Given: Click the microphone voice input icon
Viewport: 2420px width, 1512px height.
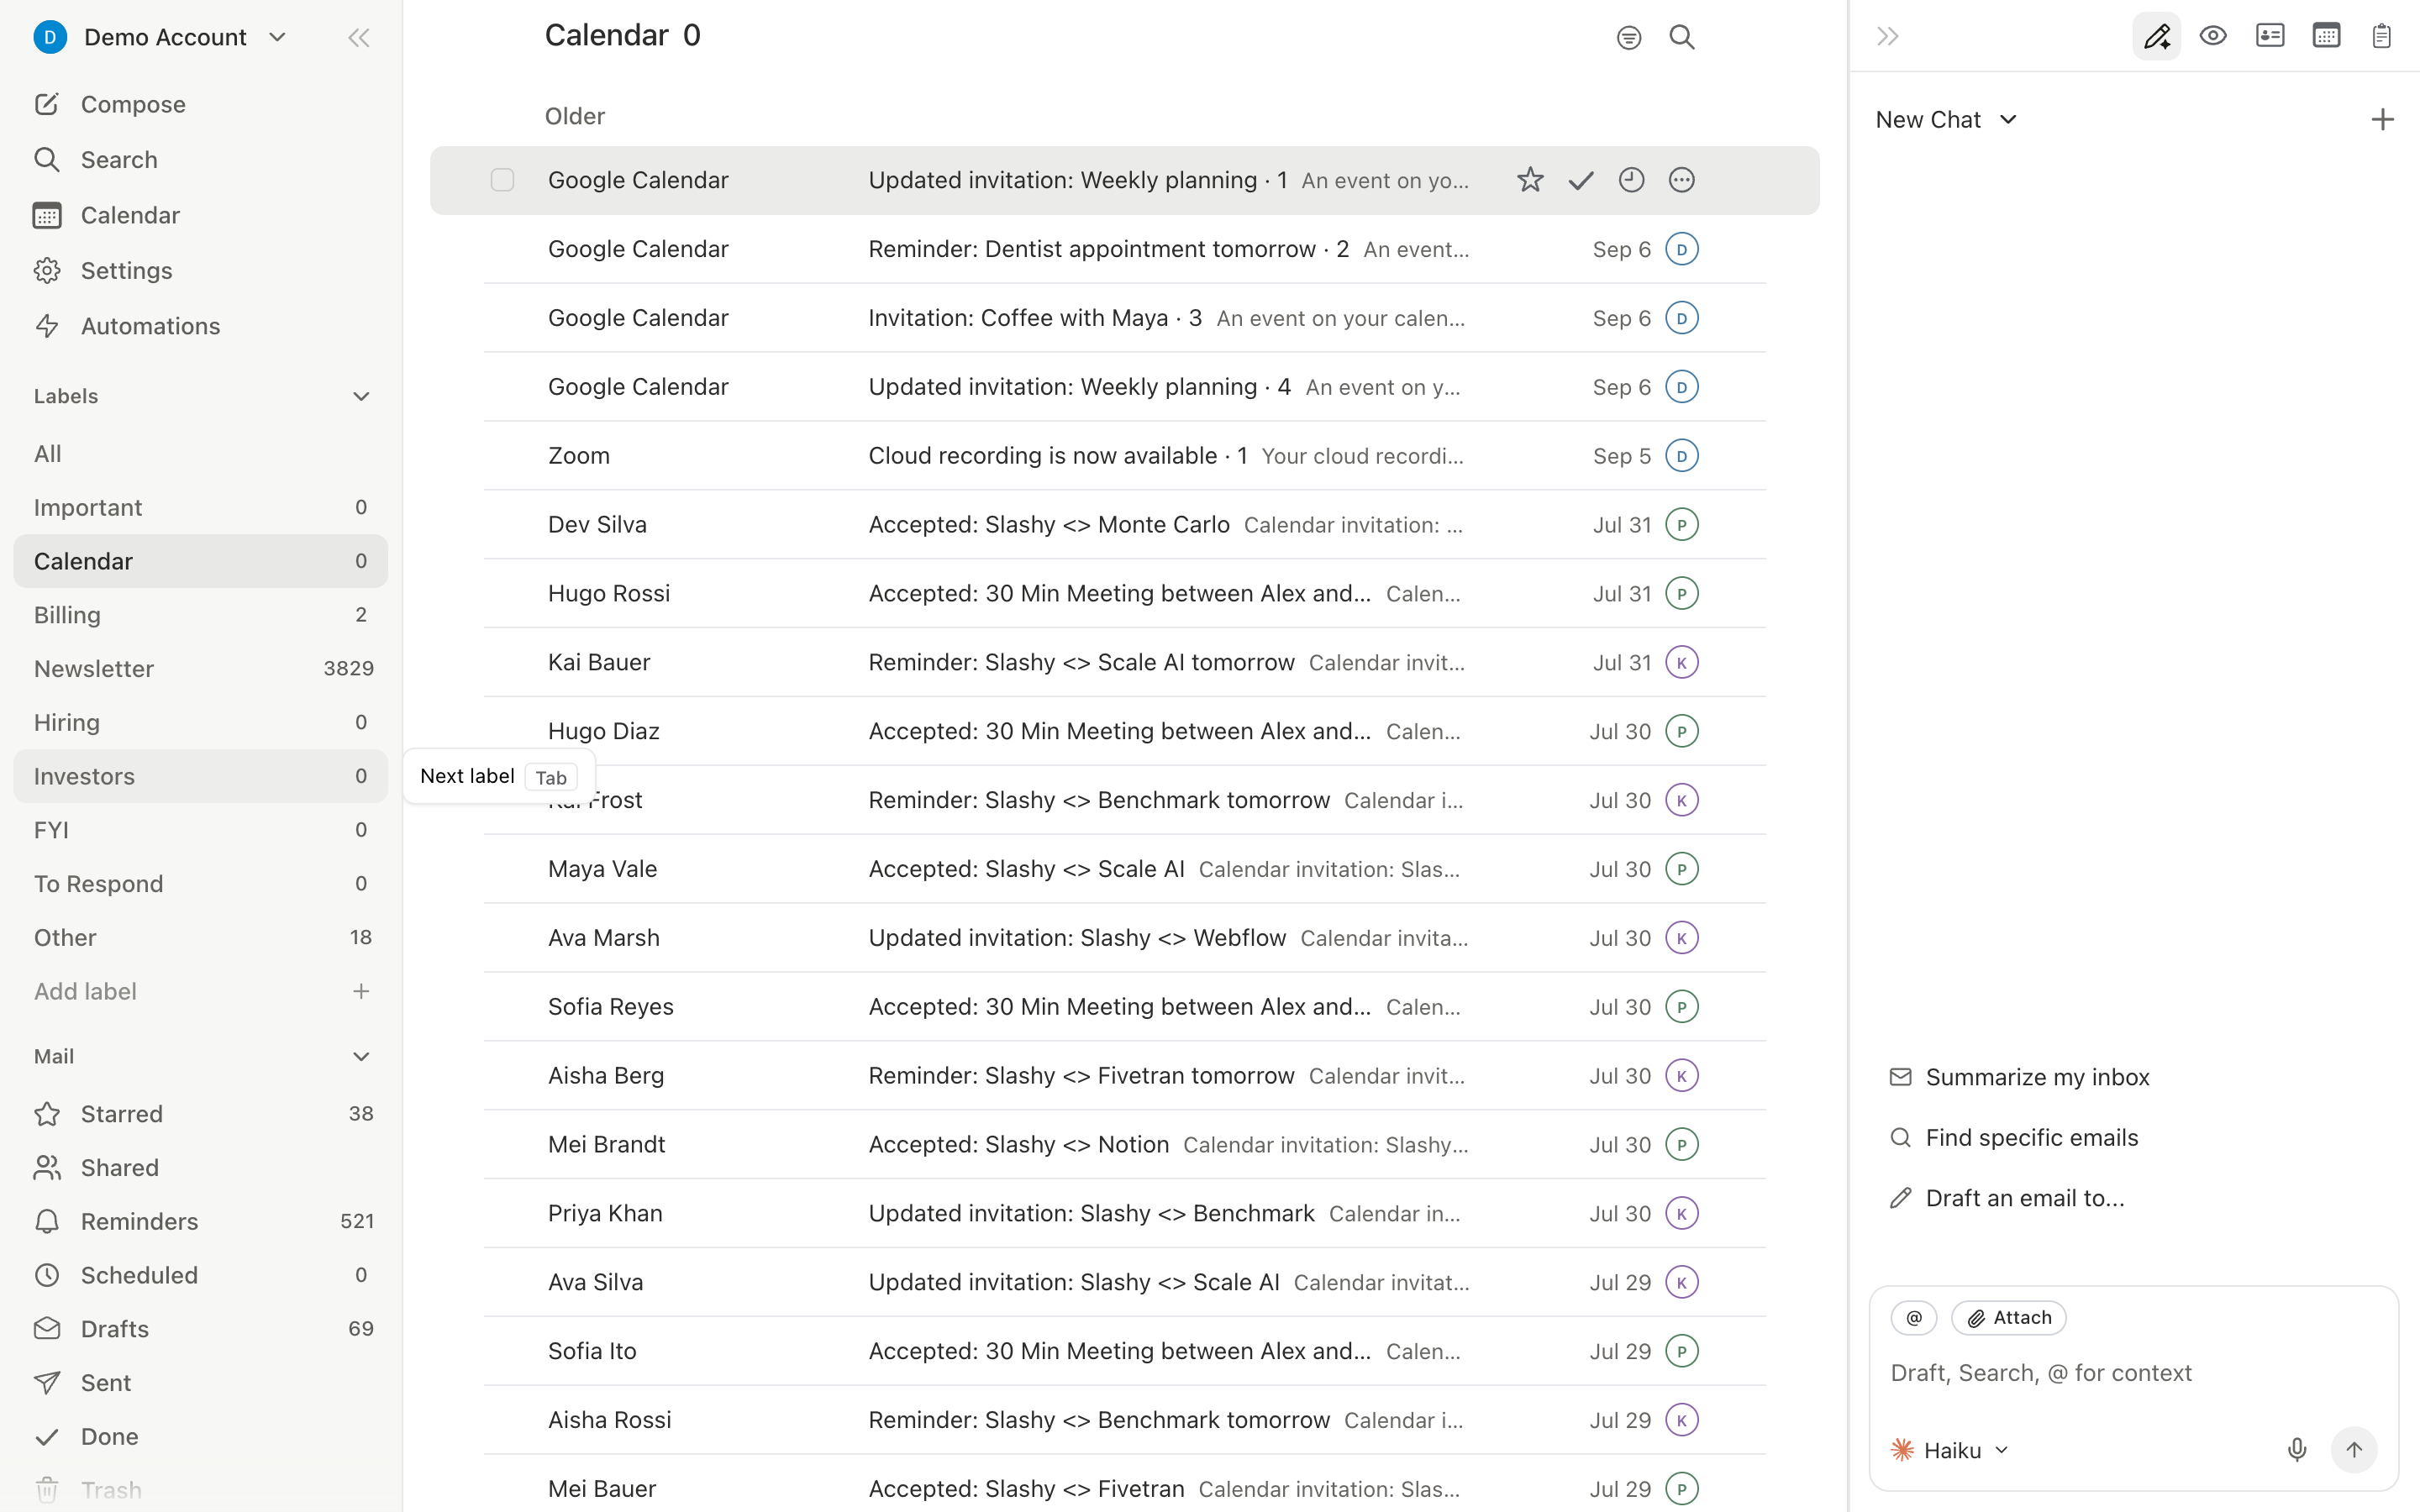Looking at the screenshot, I should 2297,1450.
